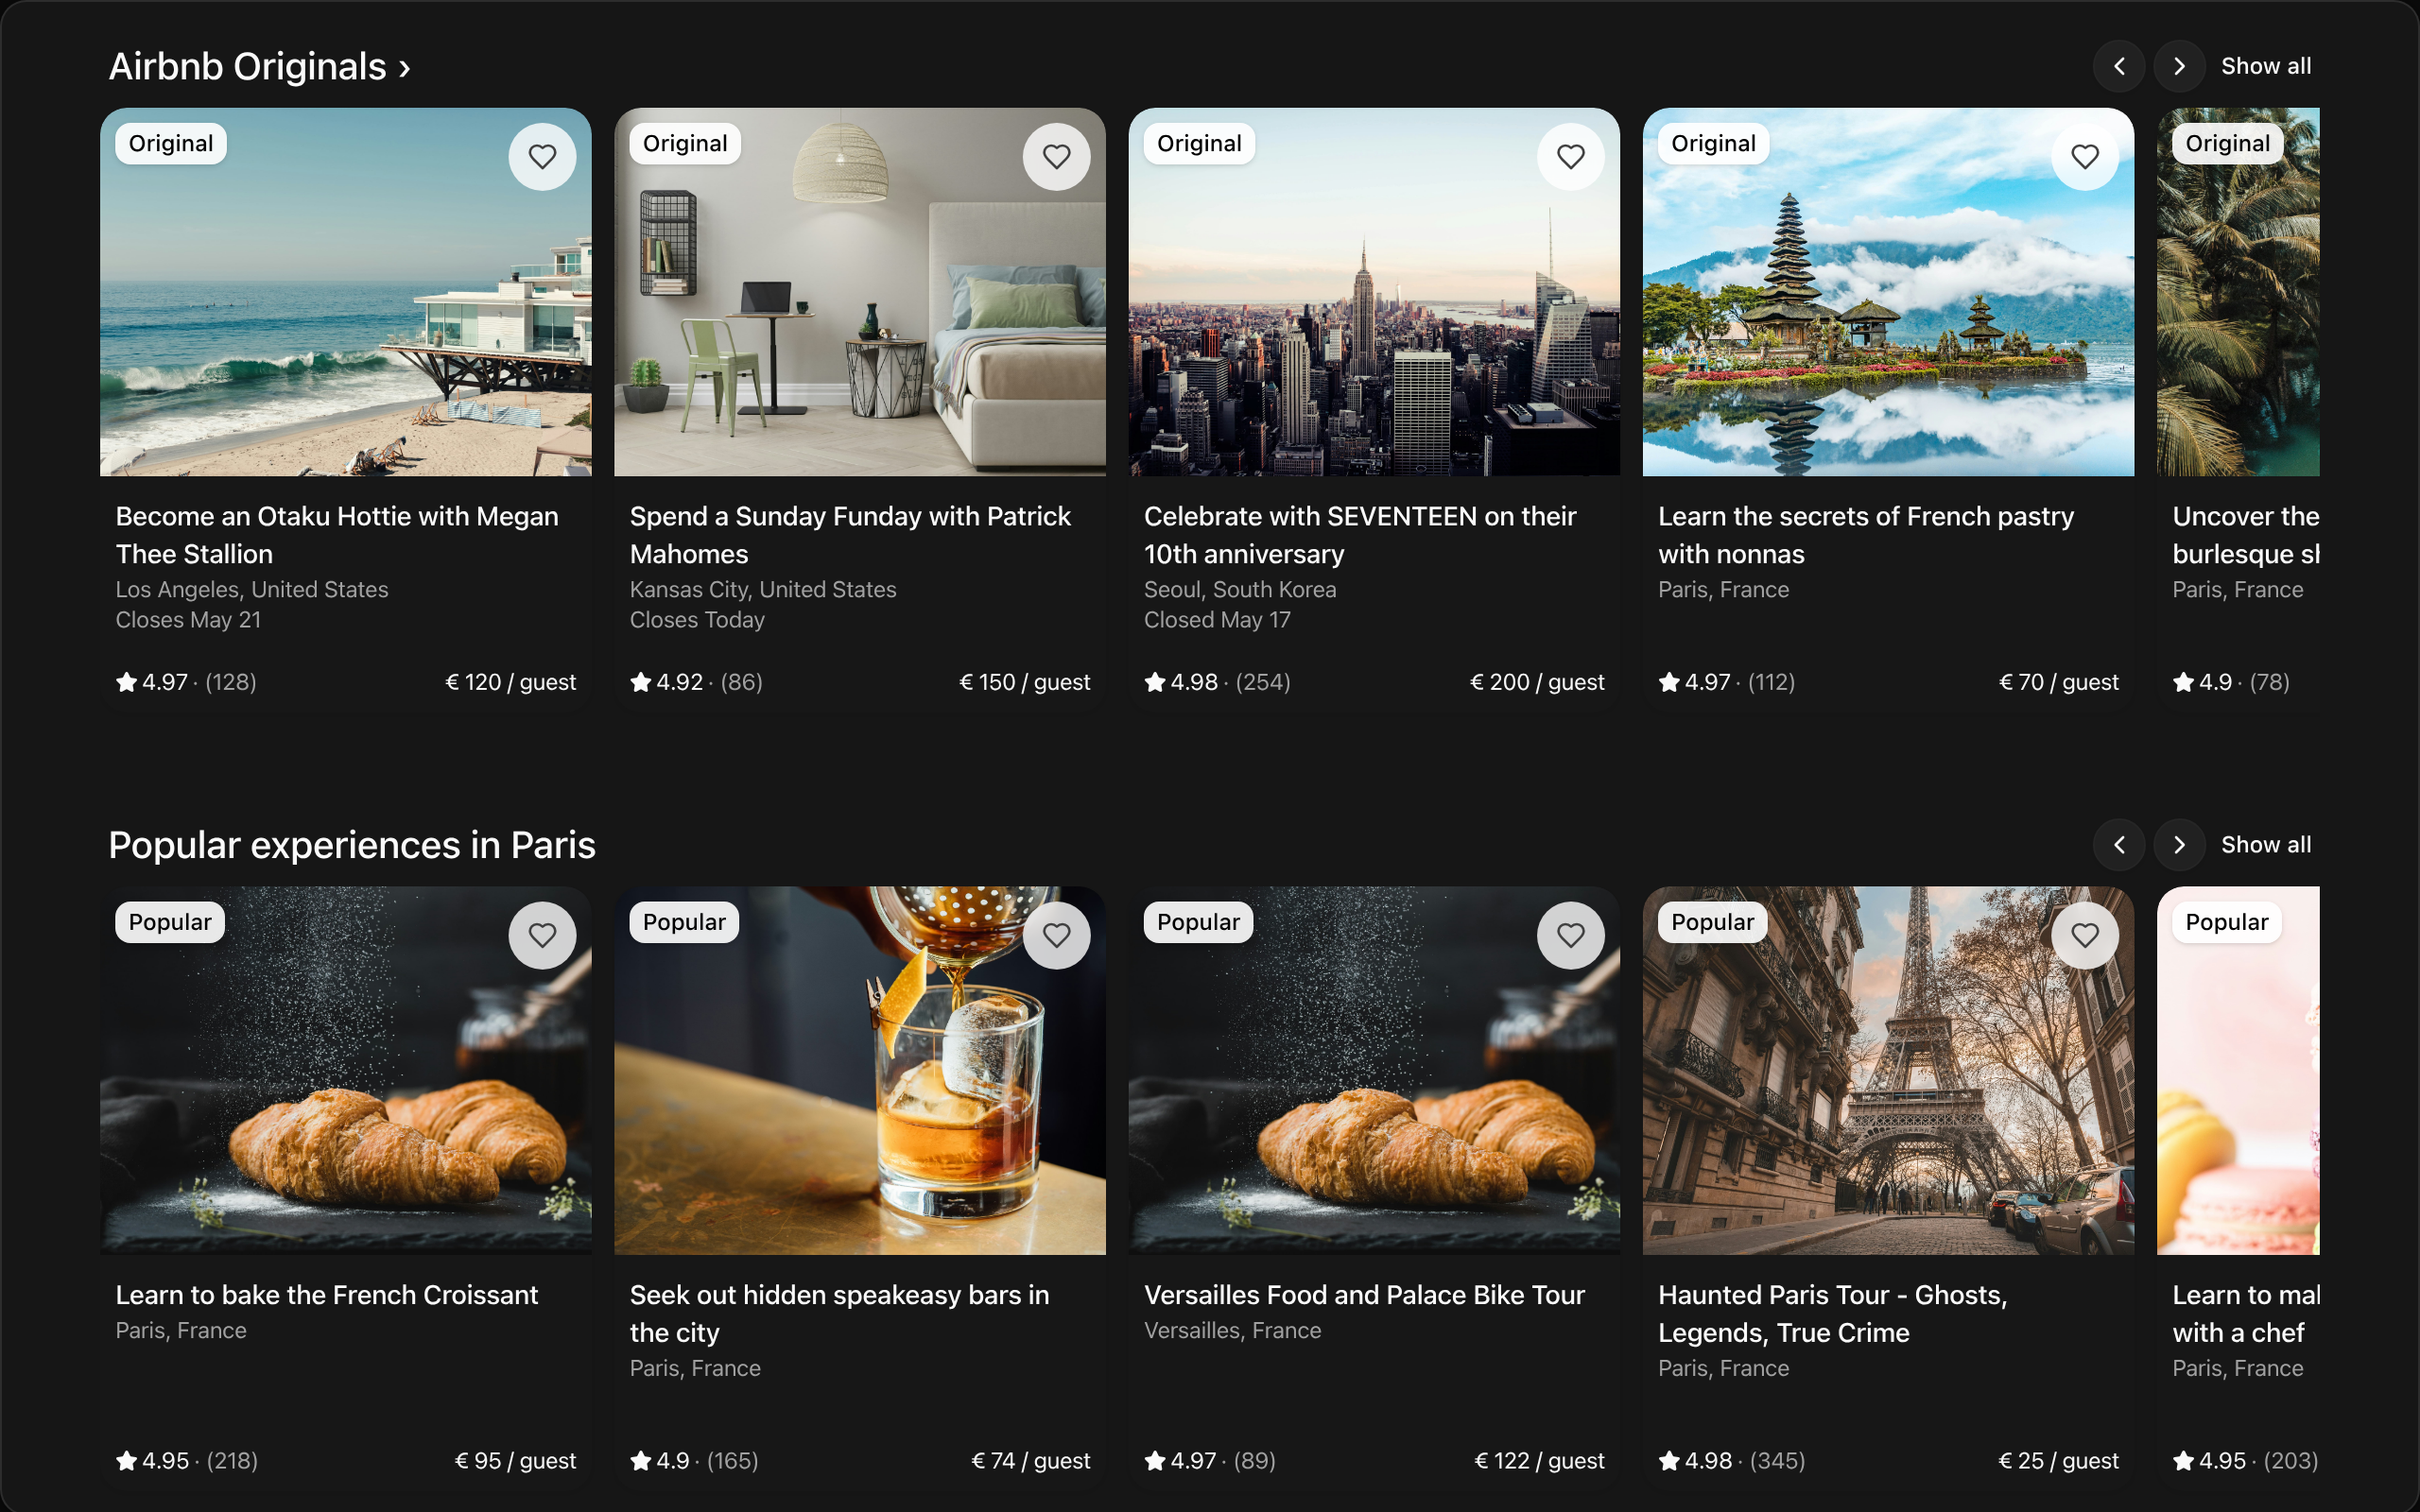Click the € 122 / guest price

(1539, 1461)
